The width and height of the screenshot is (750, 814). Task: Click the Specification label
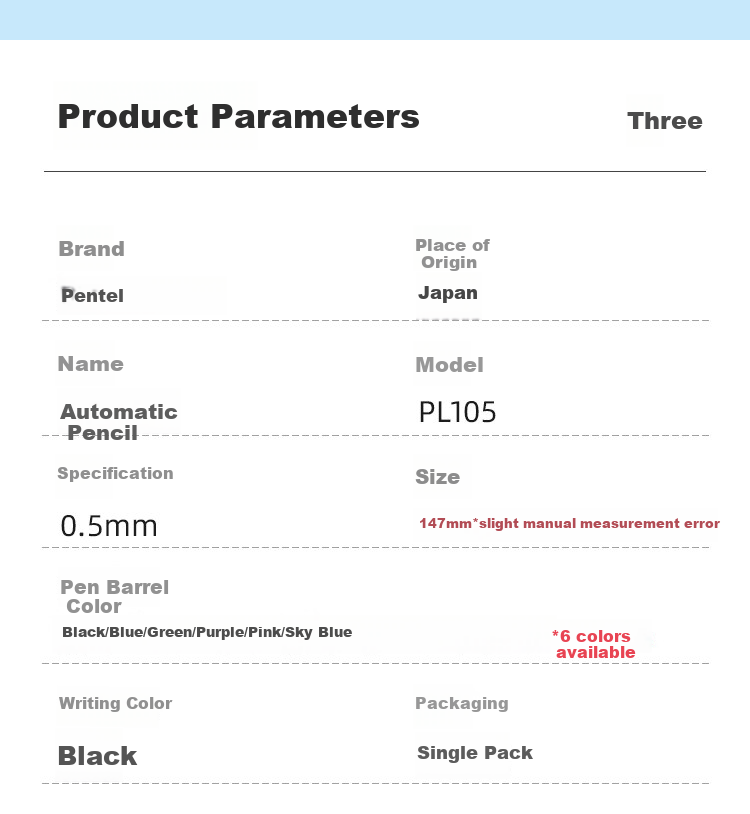[x=115, y=473]
